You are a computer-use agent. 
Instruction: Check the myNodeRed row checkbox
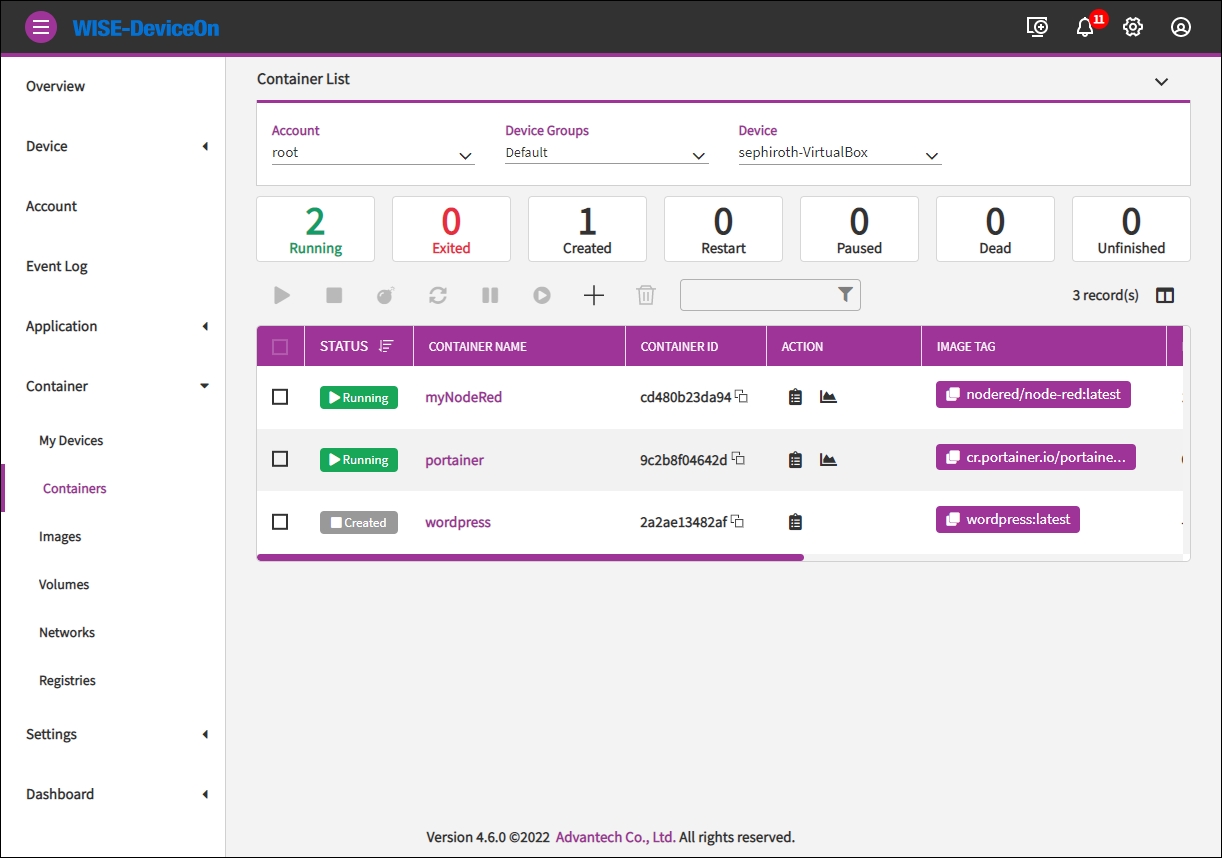(x=280, y=397)
